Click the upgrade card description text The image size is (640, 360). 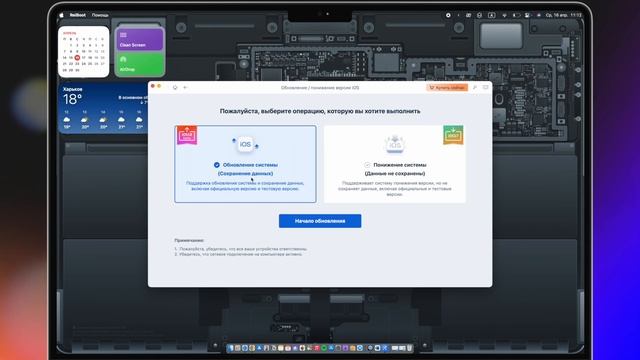point(245,186)
